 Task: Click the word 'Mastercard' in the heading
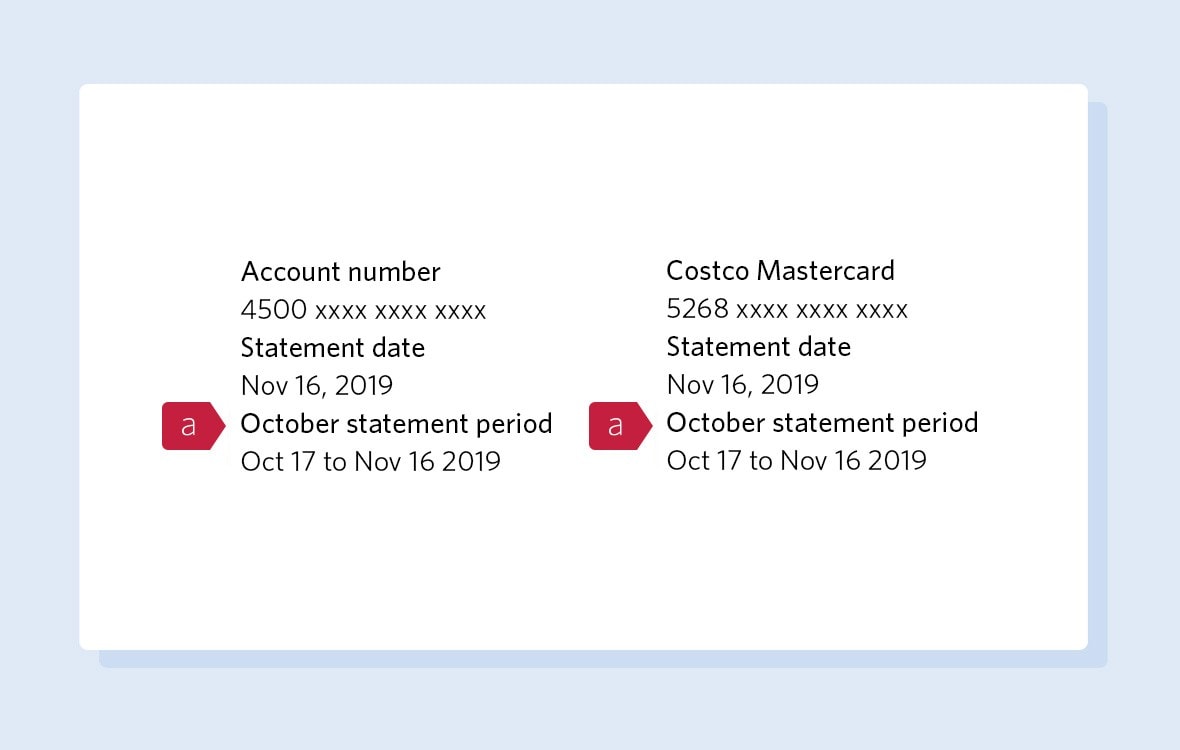click(x=826, y=271)
